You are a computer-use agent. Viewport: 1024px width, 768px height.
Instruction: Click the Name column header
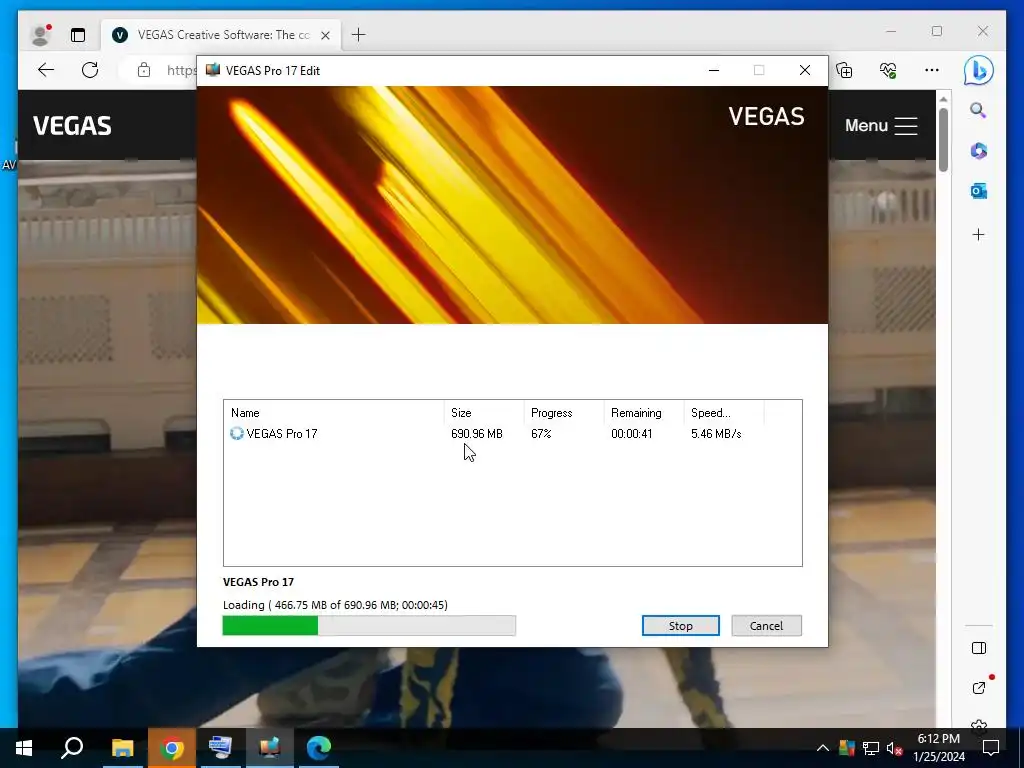point(334,413)
